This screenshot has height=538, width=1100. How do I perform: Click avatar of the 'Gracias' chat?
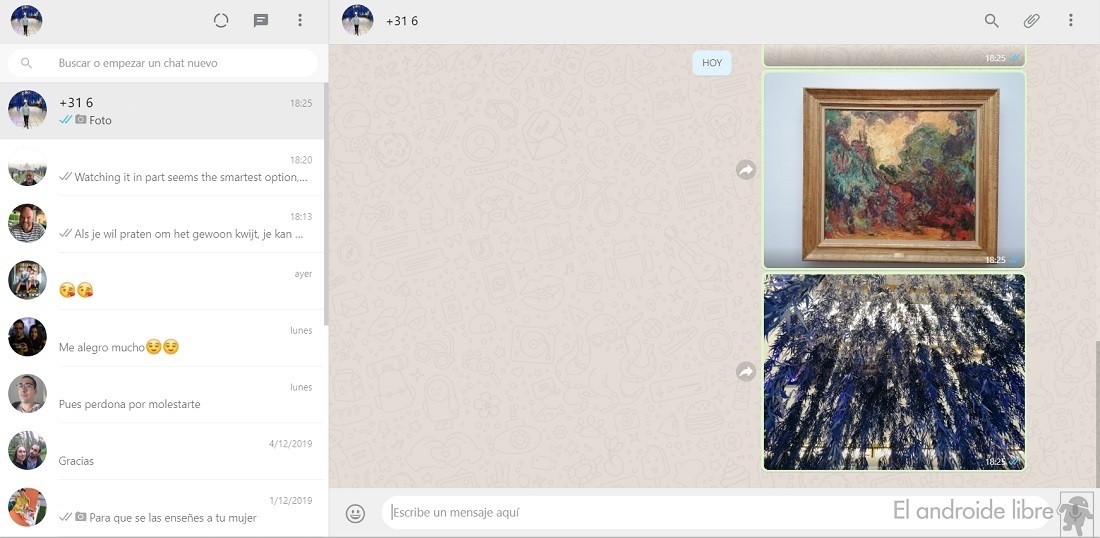27,451
